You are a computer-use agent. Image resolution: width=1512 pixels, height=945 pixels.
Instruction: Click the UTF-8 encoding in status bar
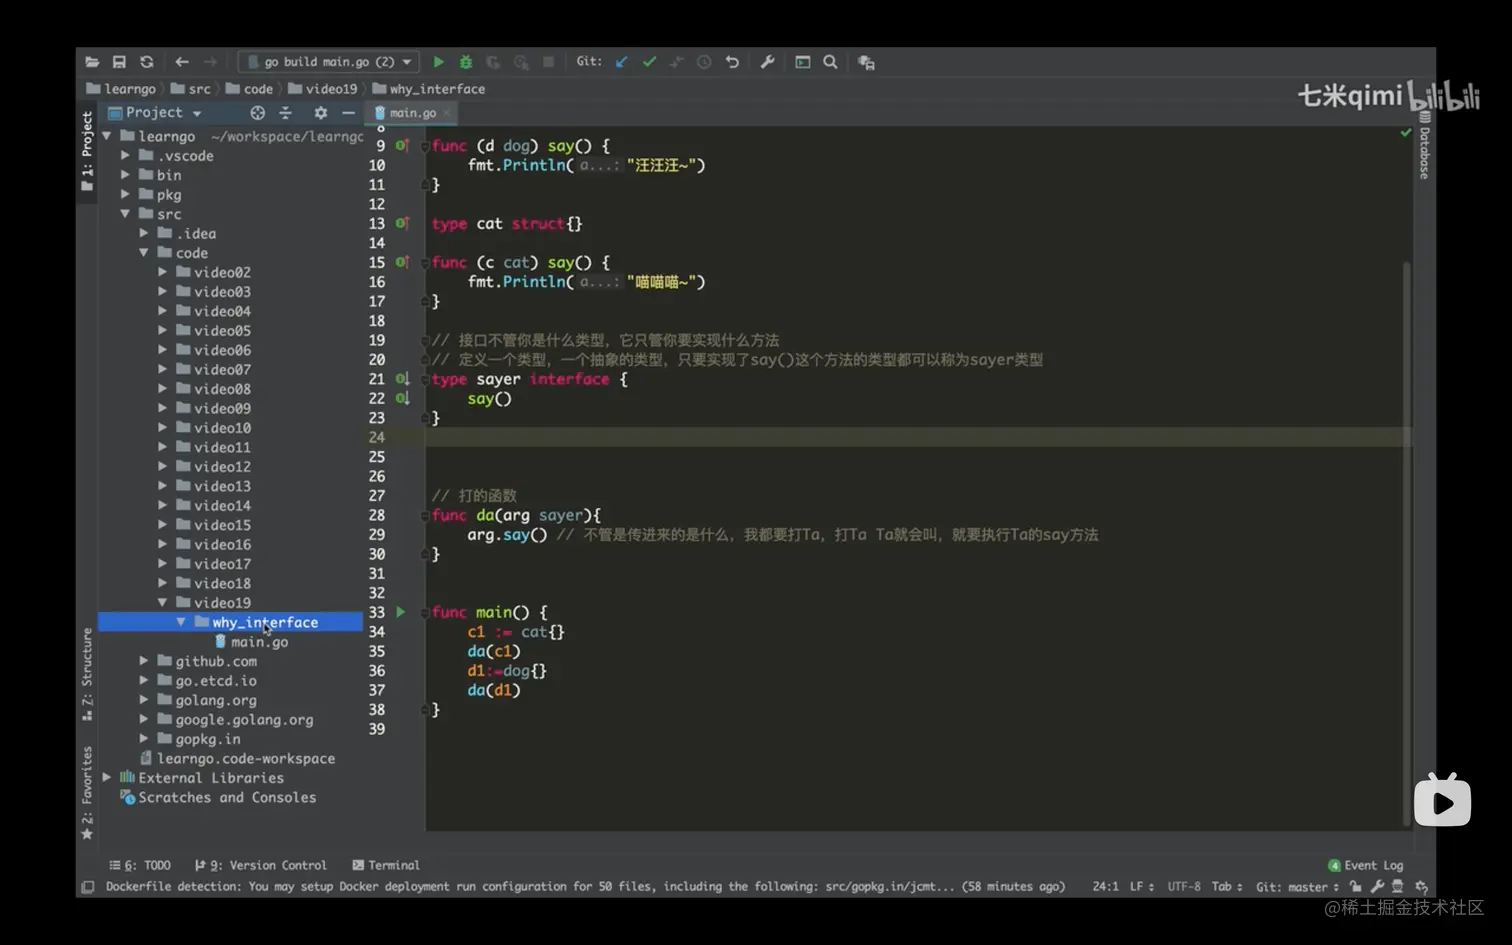pyautogui.click(x=1184, y=887)
